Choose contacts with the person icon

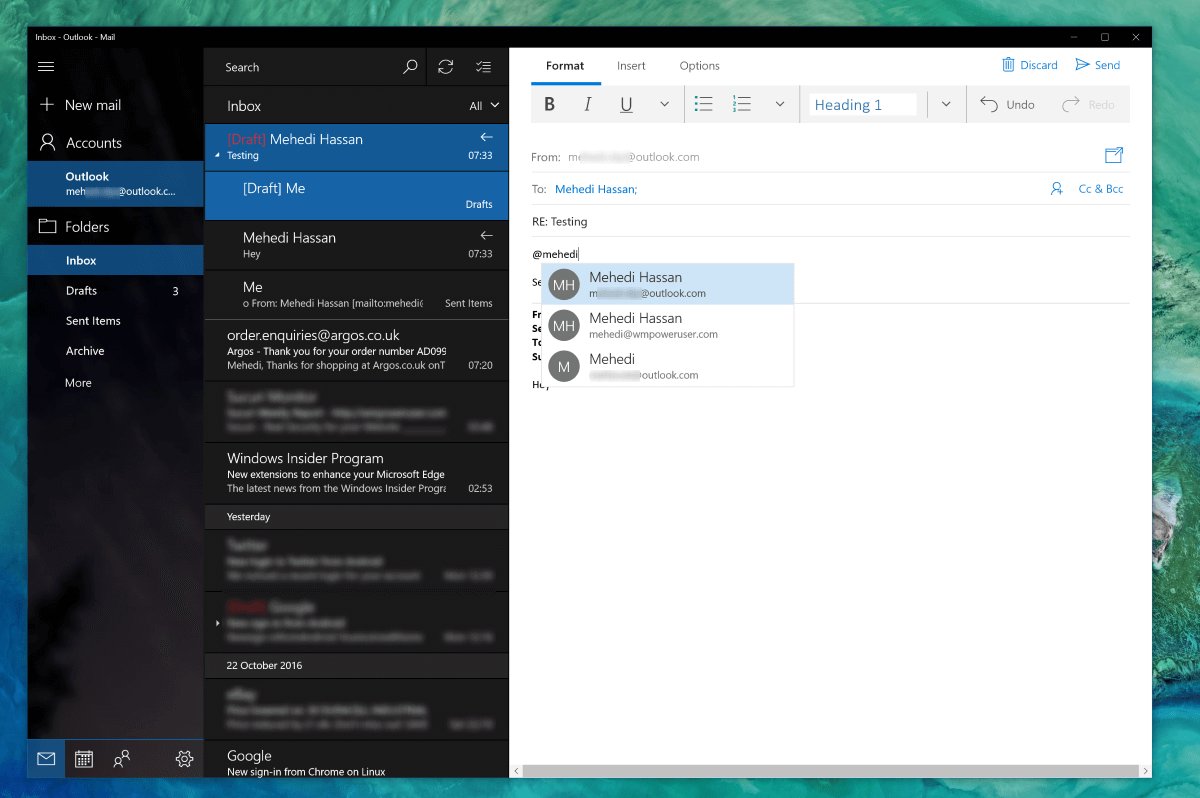pos(1057,188)
